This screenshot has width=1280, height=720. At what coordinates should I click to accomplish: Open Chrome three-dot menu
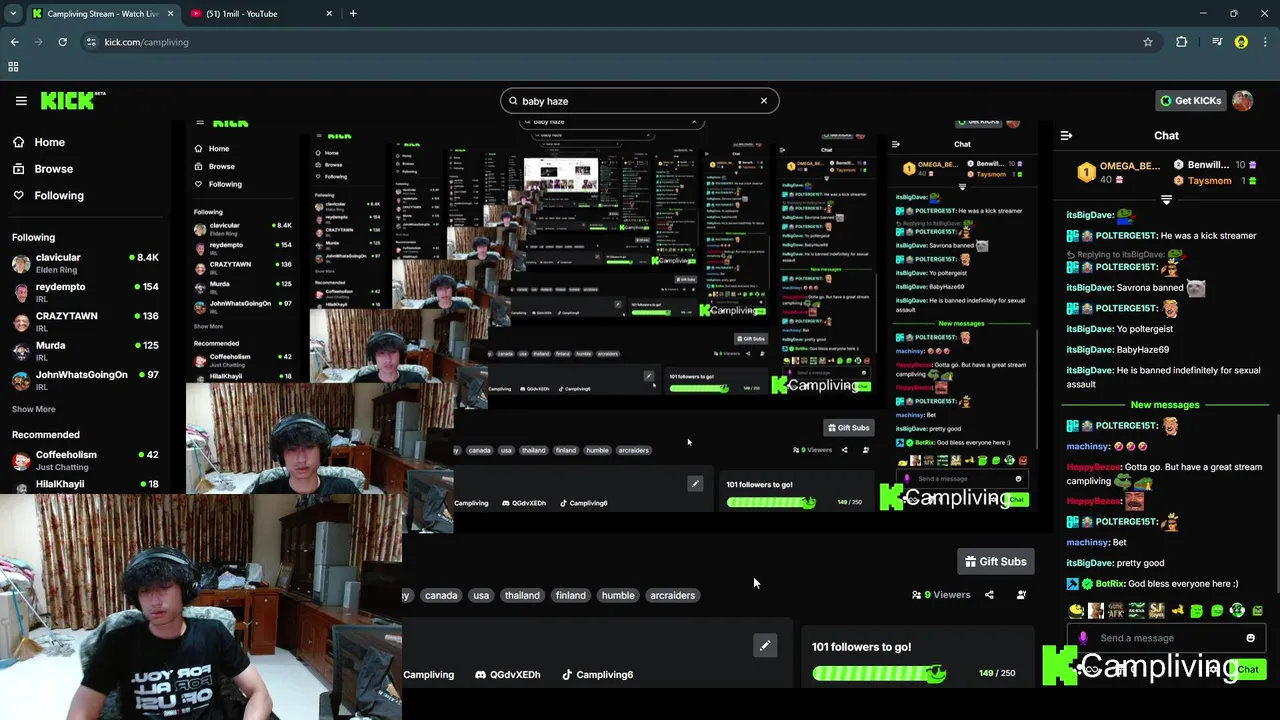tap(1266, 42)
